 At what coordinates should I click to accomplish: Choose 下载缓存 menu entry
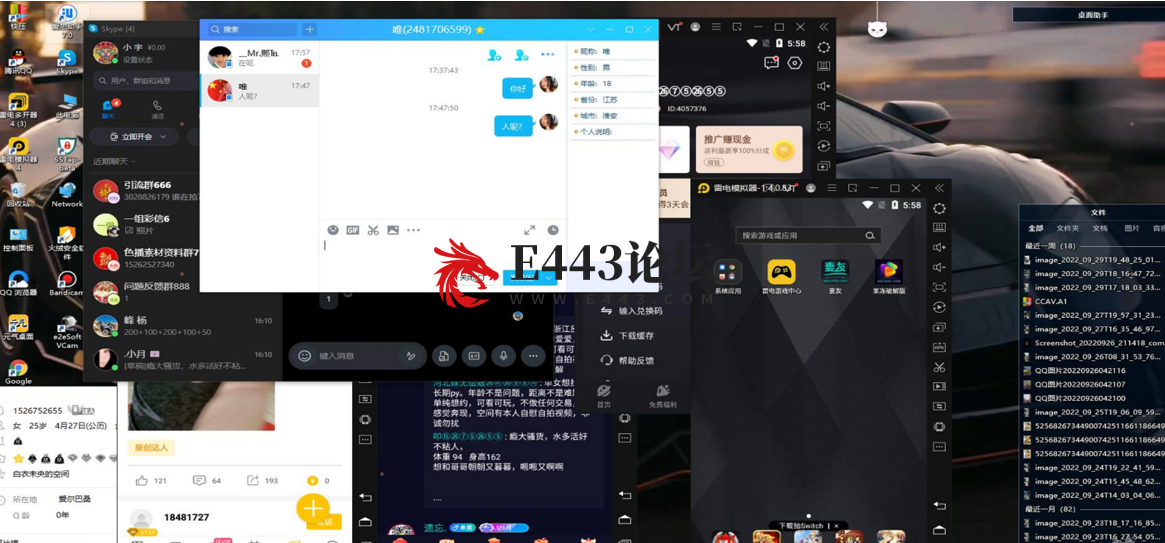(628, 335)
